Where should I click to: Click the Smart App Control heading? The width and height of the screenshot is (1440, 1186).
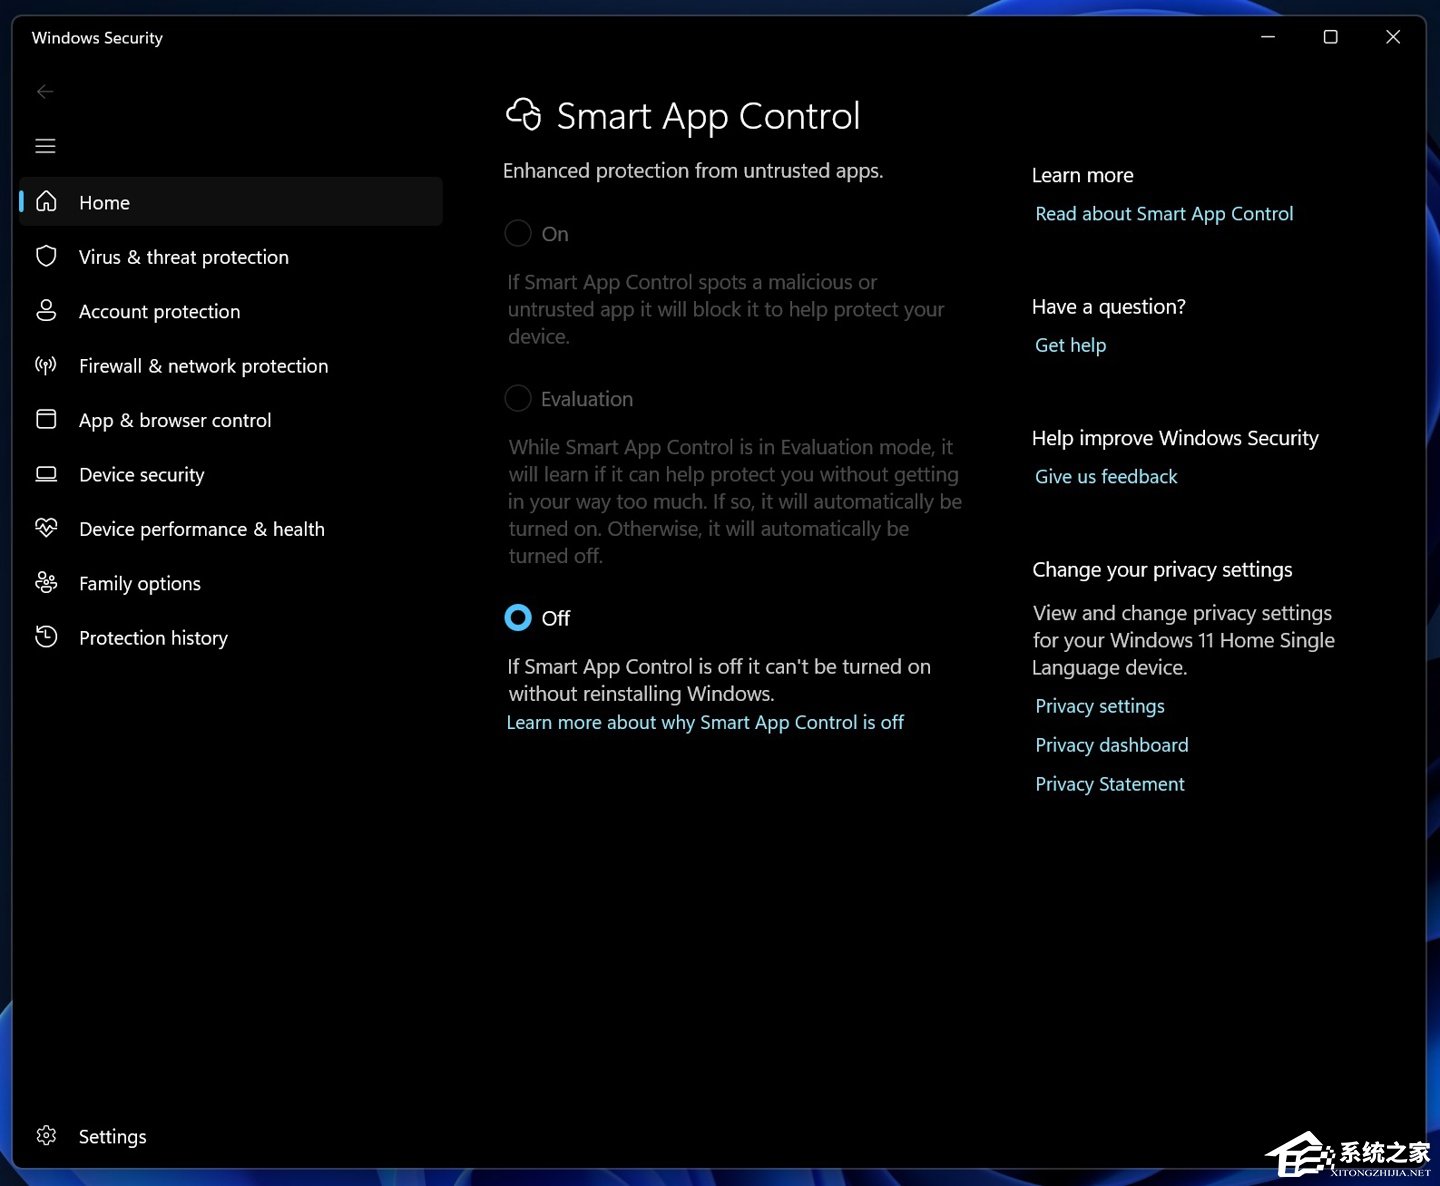coord(708,116)
